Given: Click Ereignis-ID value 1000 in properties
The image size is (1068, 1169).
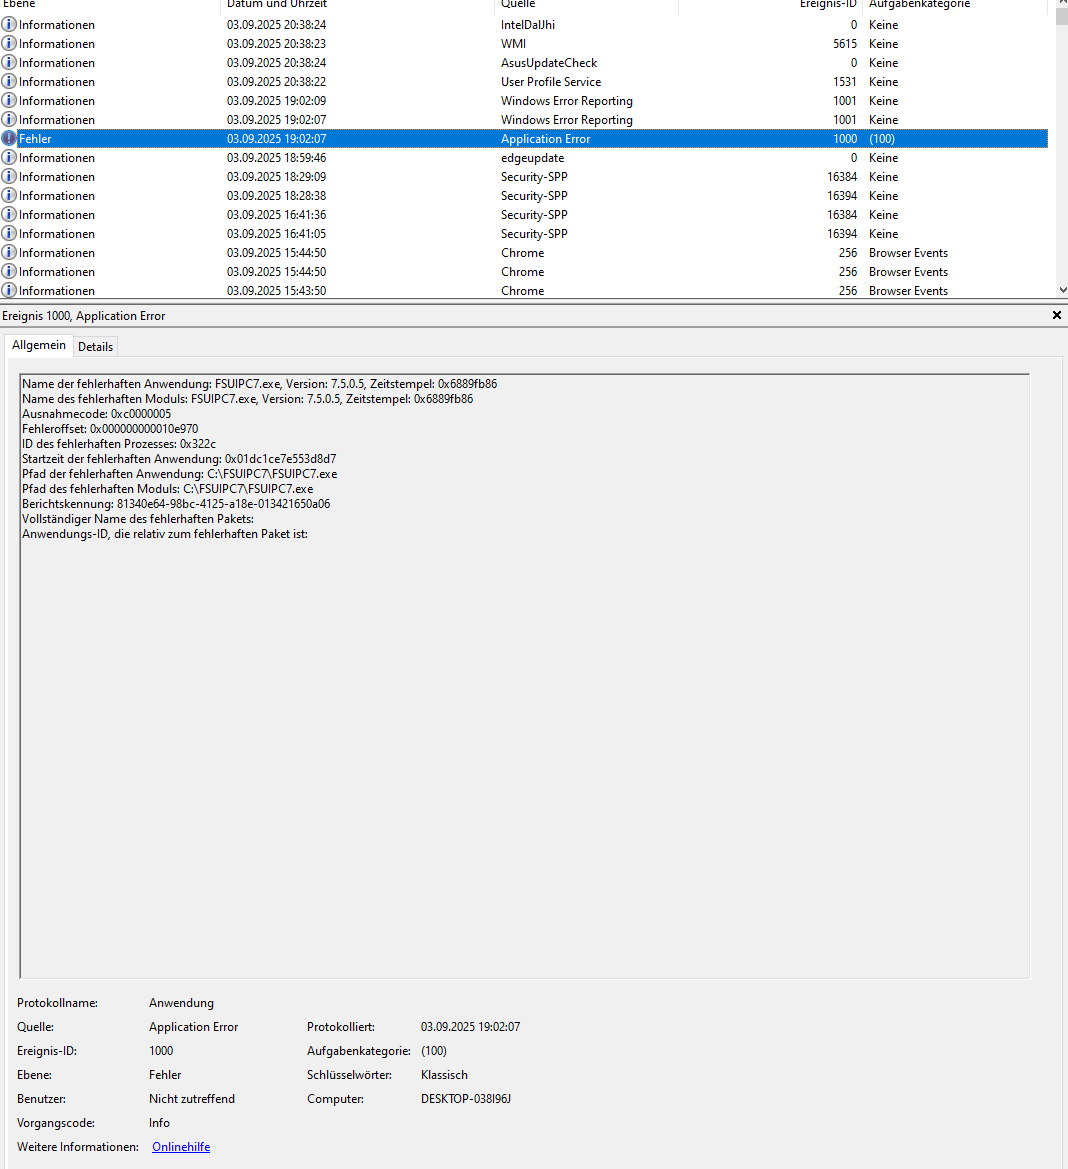Looking at the screenshot, I should (x=161, y=1050).
